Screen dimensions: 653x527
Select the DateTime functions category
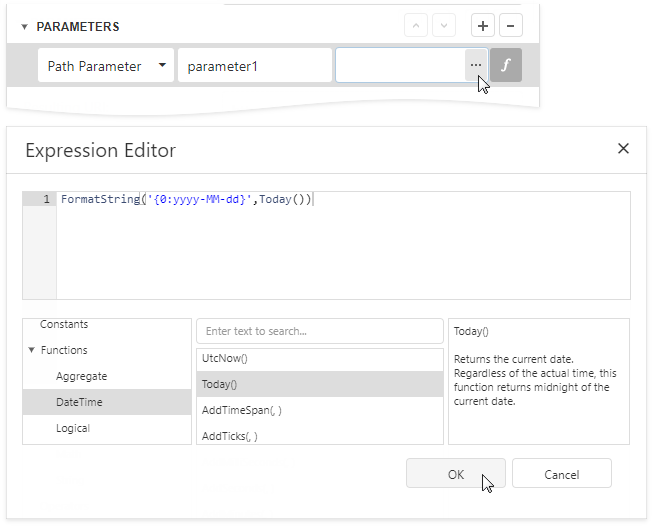point(80,402)
